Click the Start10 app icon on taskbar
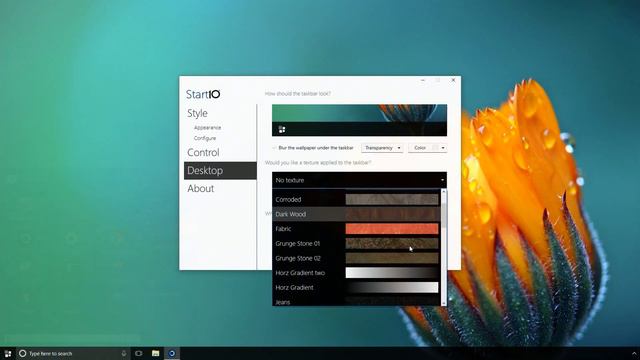 tap(172, 353)
